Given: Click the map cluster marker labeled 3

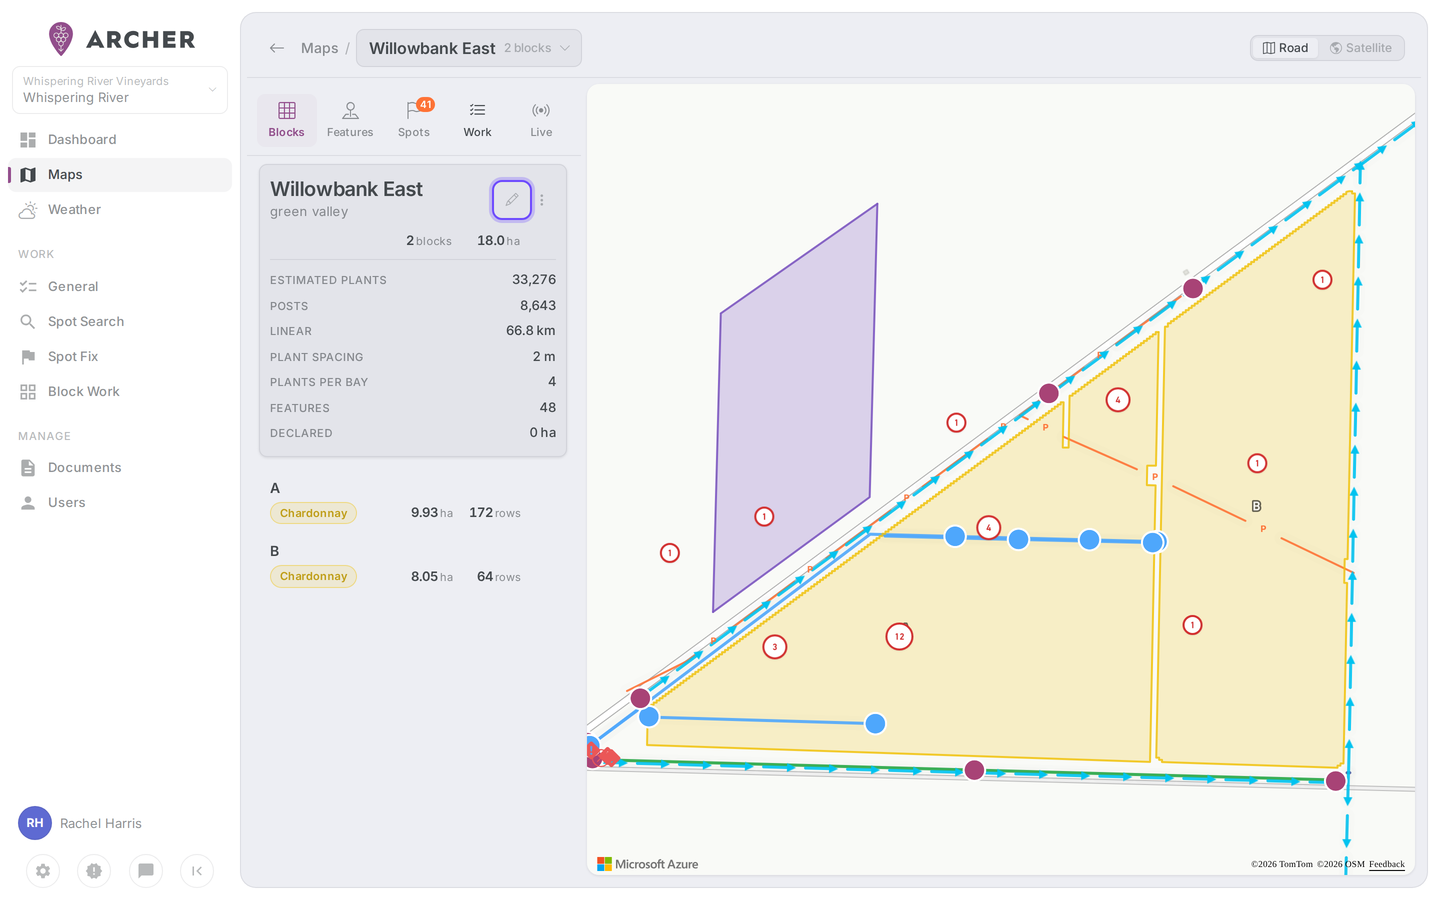Looking at the screenshot, I should [x=775, y=647].
